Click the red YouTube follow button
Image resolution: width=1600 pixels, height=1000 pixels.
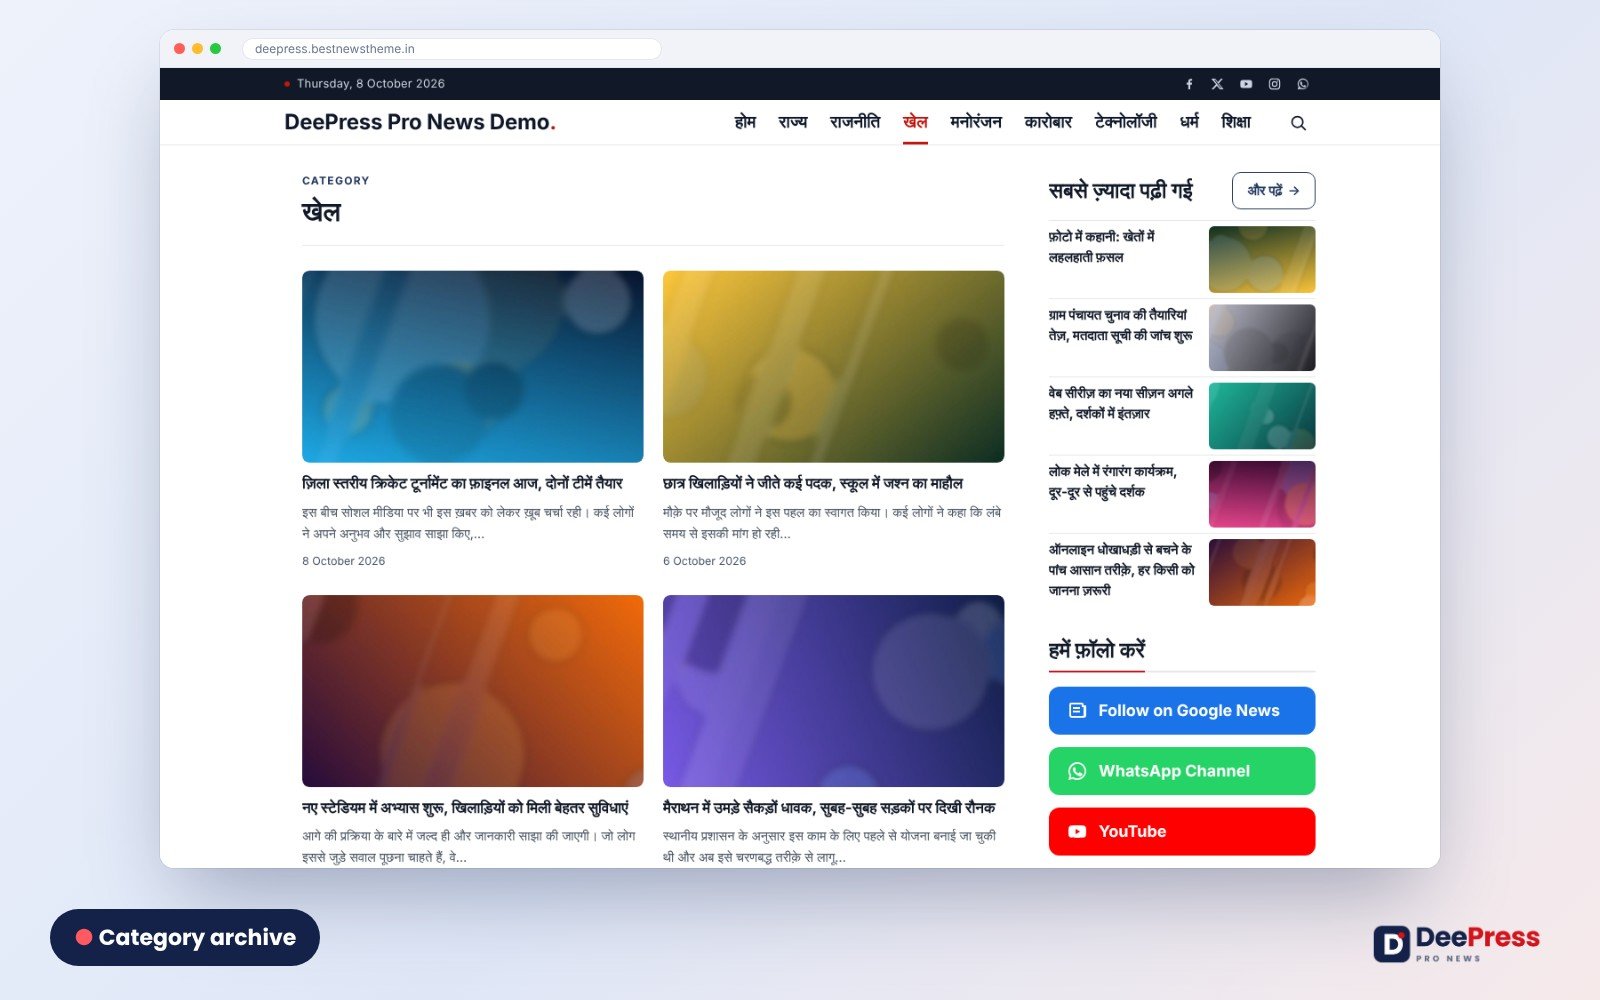1182,832
